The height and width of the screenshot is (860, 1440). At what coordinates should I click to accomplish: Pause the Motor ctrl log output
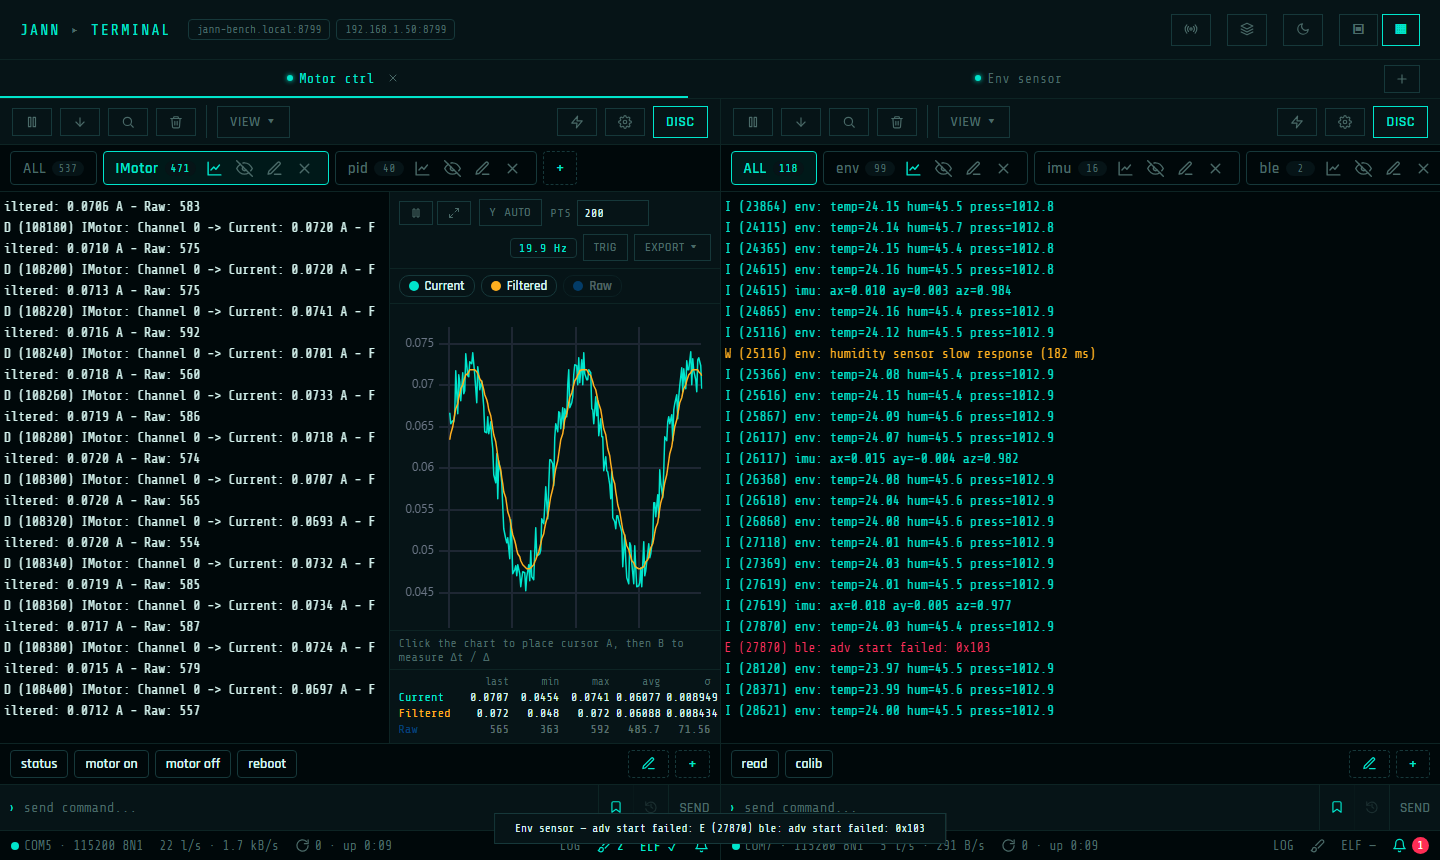pyautogui.click(x=32, y=122)
